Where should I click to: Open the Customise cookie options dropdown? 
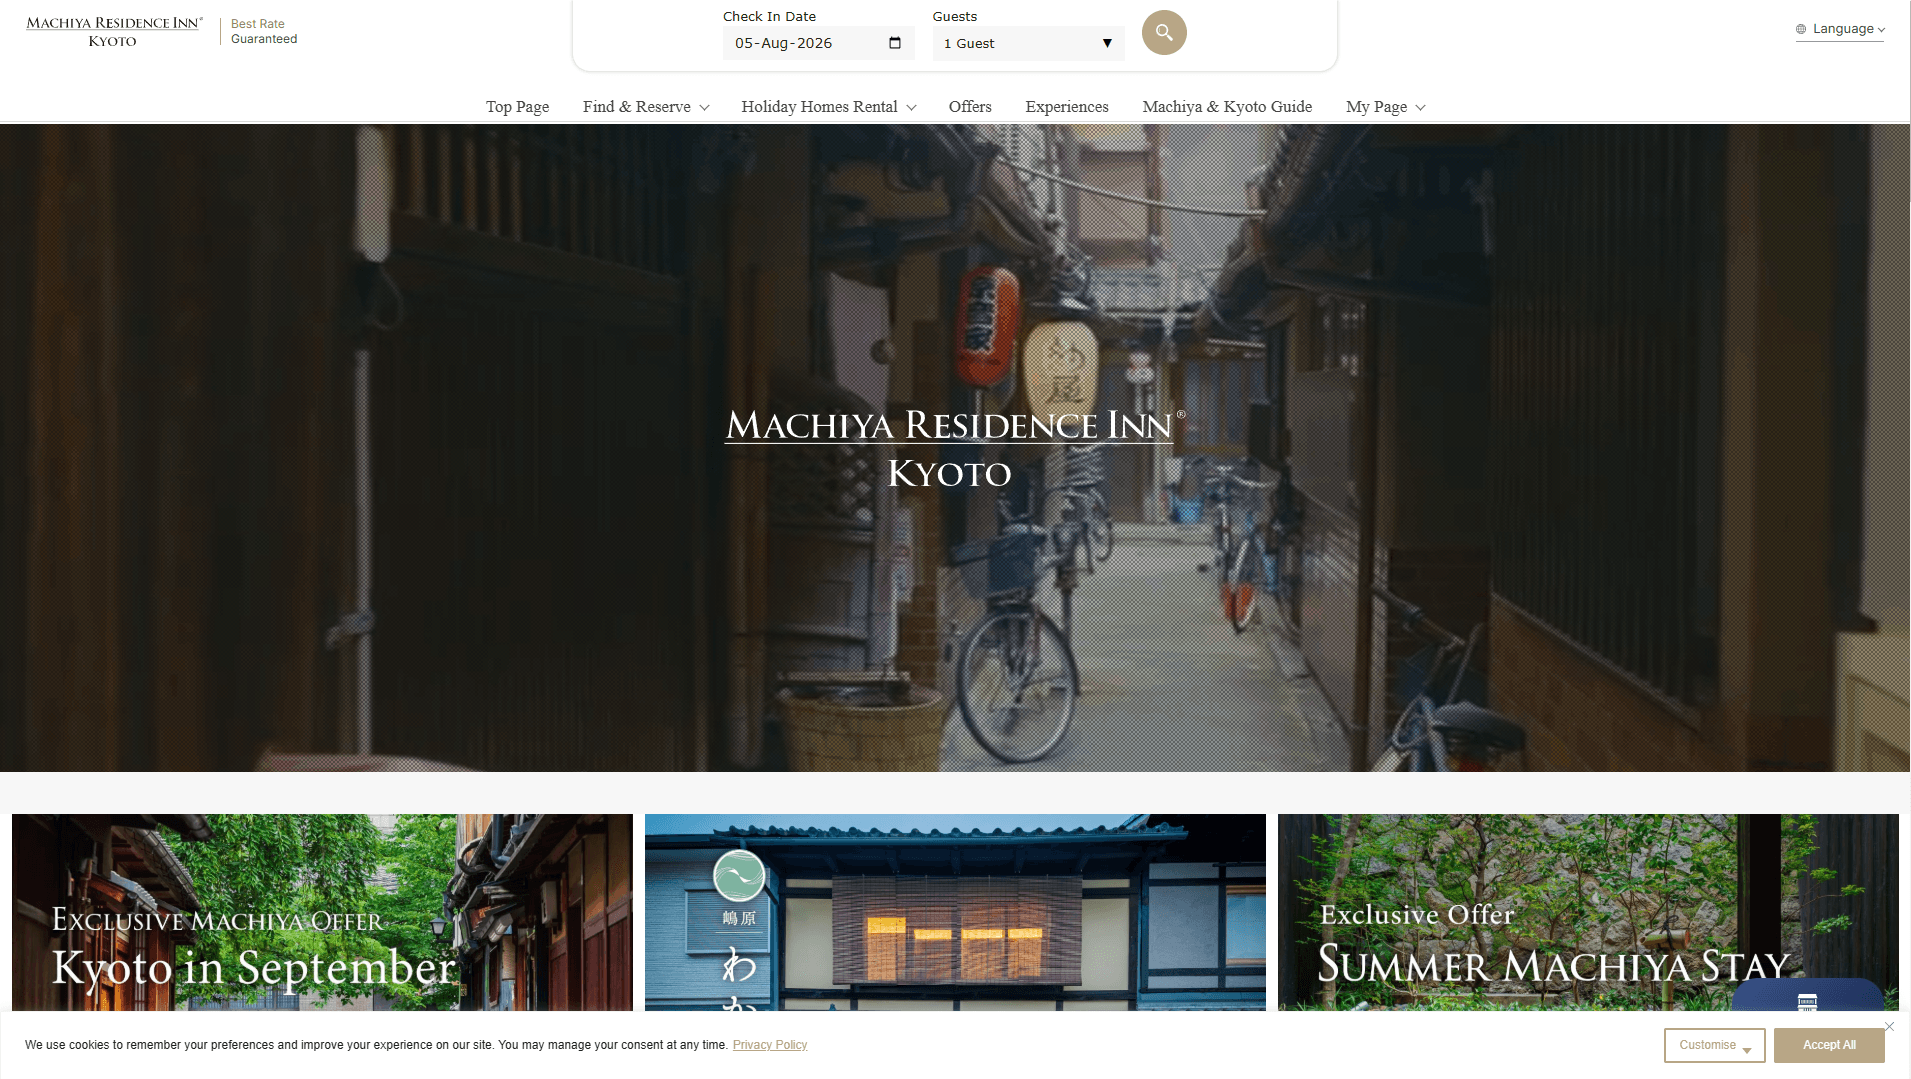1714,1045
